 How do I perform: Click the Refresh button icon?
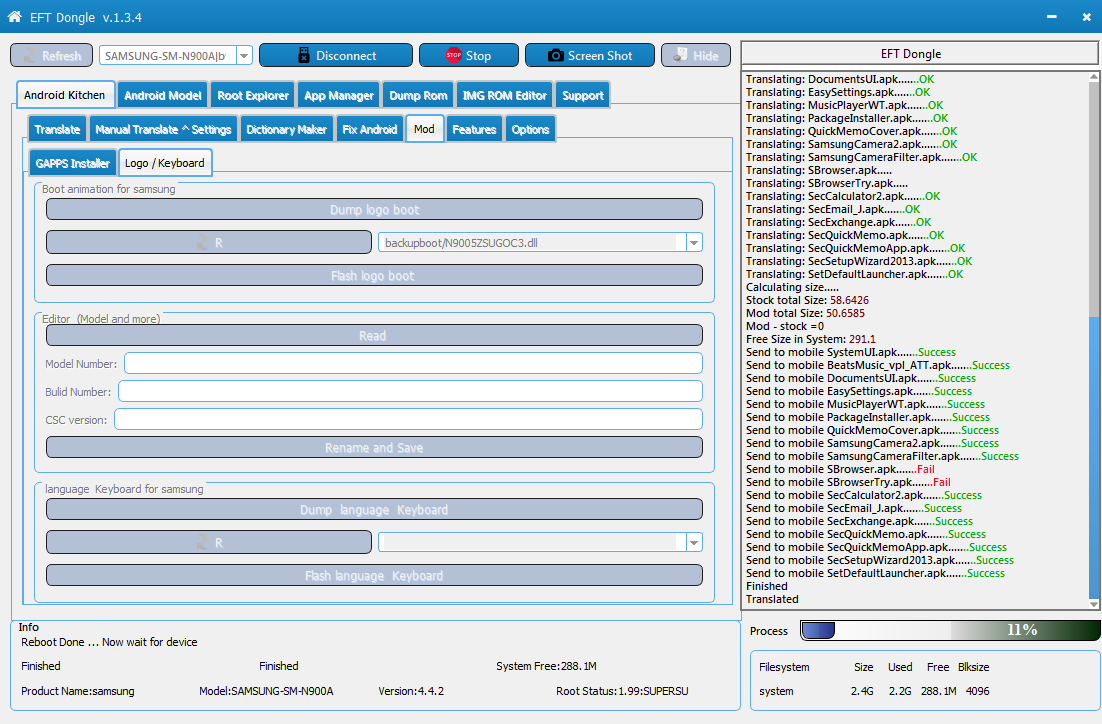(x=31, y=56)
